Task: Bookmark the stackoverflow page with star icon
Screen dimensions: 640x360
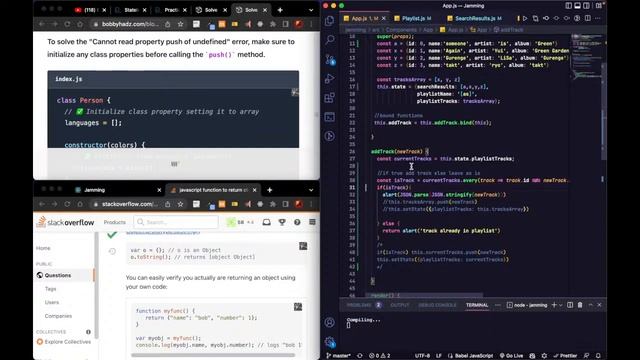Action: tap(180, 204)
